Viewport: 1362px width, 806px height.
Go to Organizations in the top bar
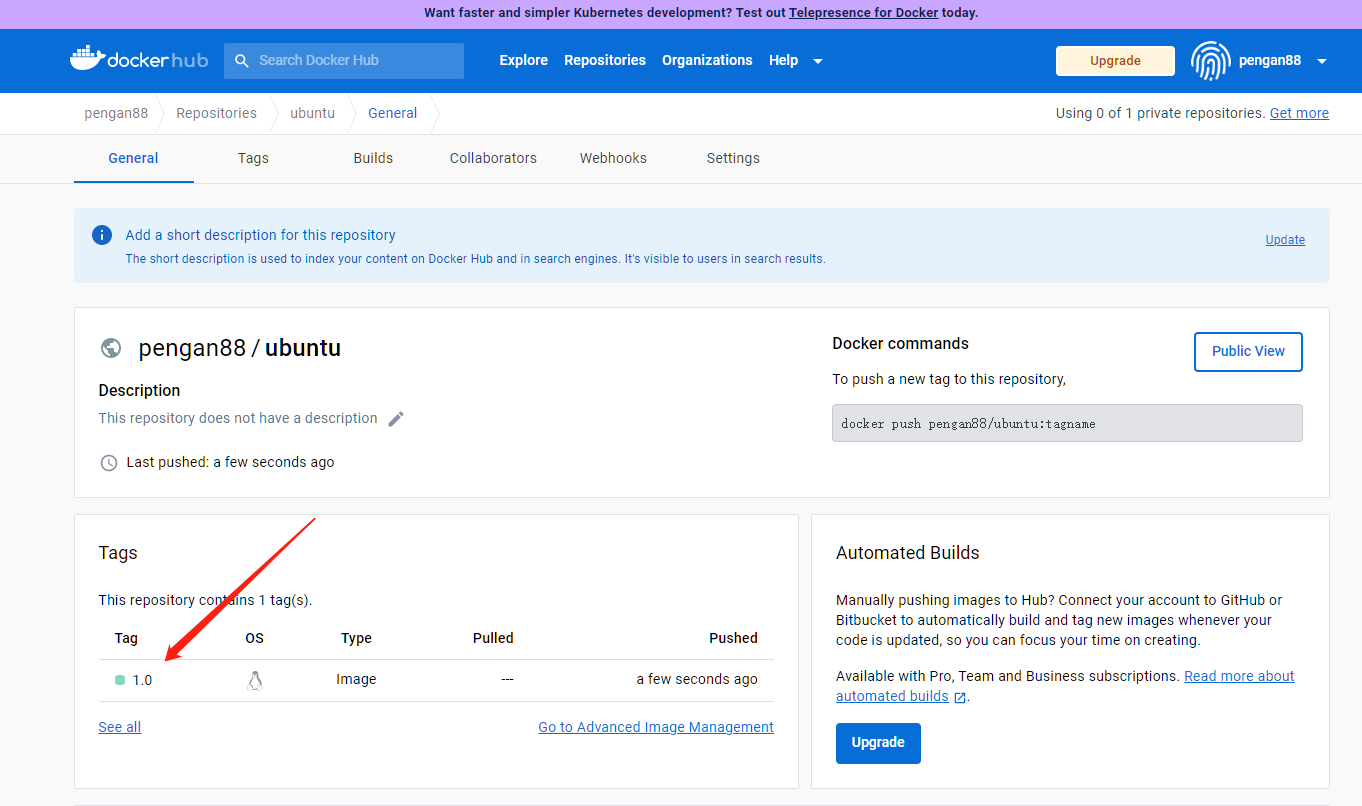(x=707, y=60)
